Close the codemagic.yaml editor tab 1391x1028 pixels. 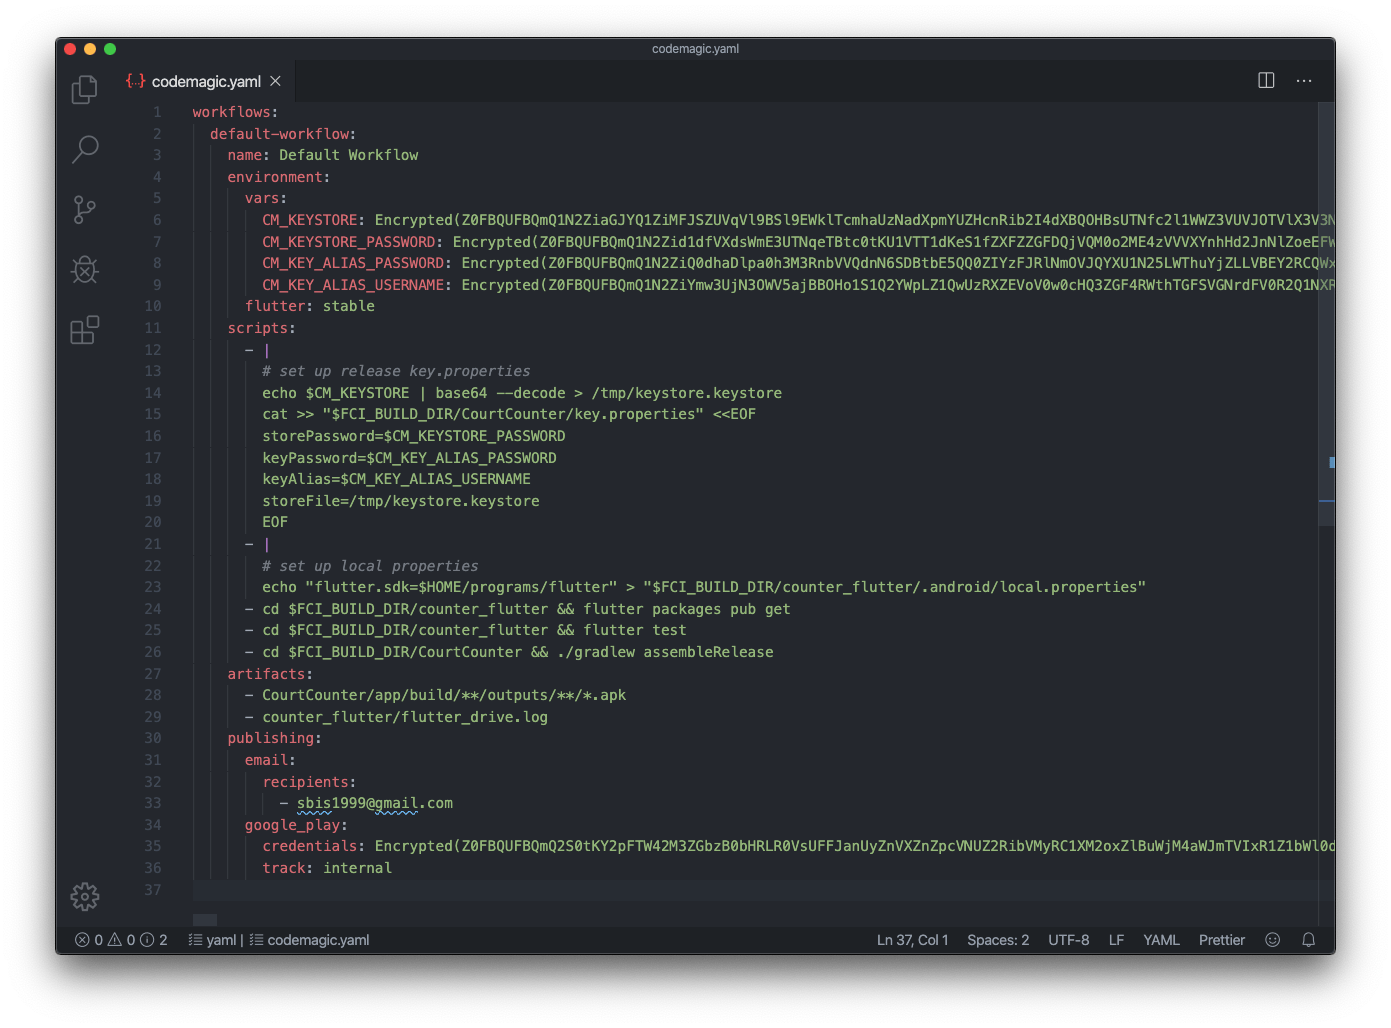click(x=276, y=82)
